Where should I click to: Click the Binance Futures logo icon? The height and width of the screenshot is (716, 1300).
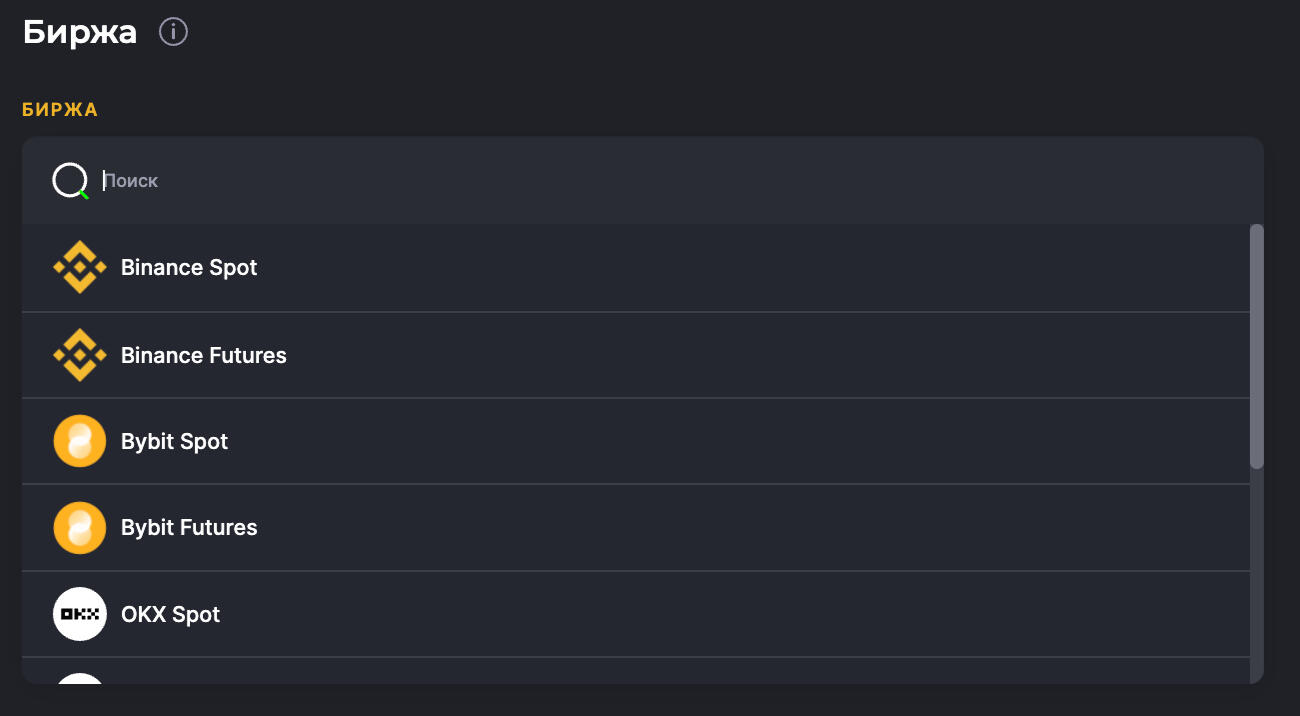coord(79,355)
